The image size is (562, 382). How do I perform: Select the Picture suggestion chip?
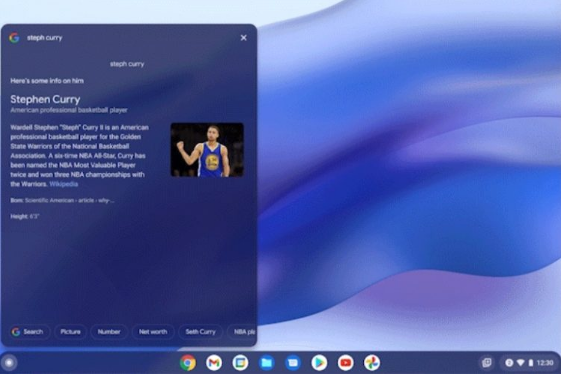(70, 332)
